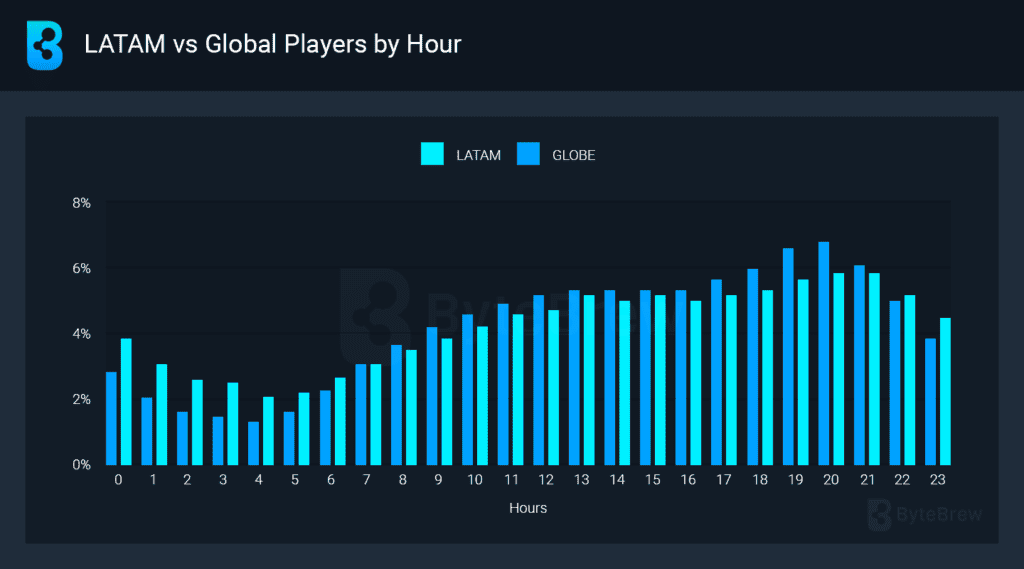Select the shortest GLOBE bar at hour 4

tap(254, 443)
